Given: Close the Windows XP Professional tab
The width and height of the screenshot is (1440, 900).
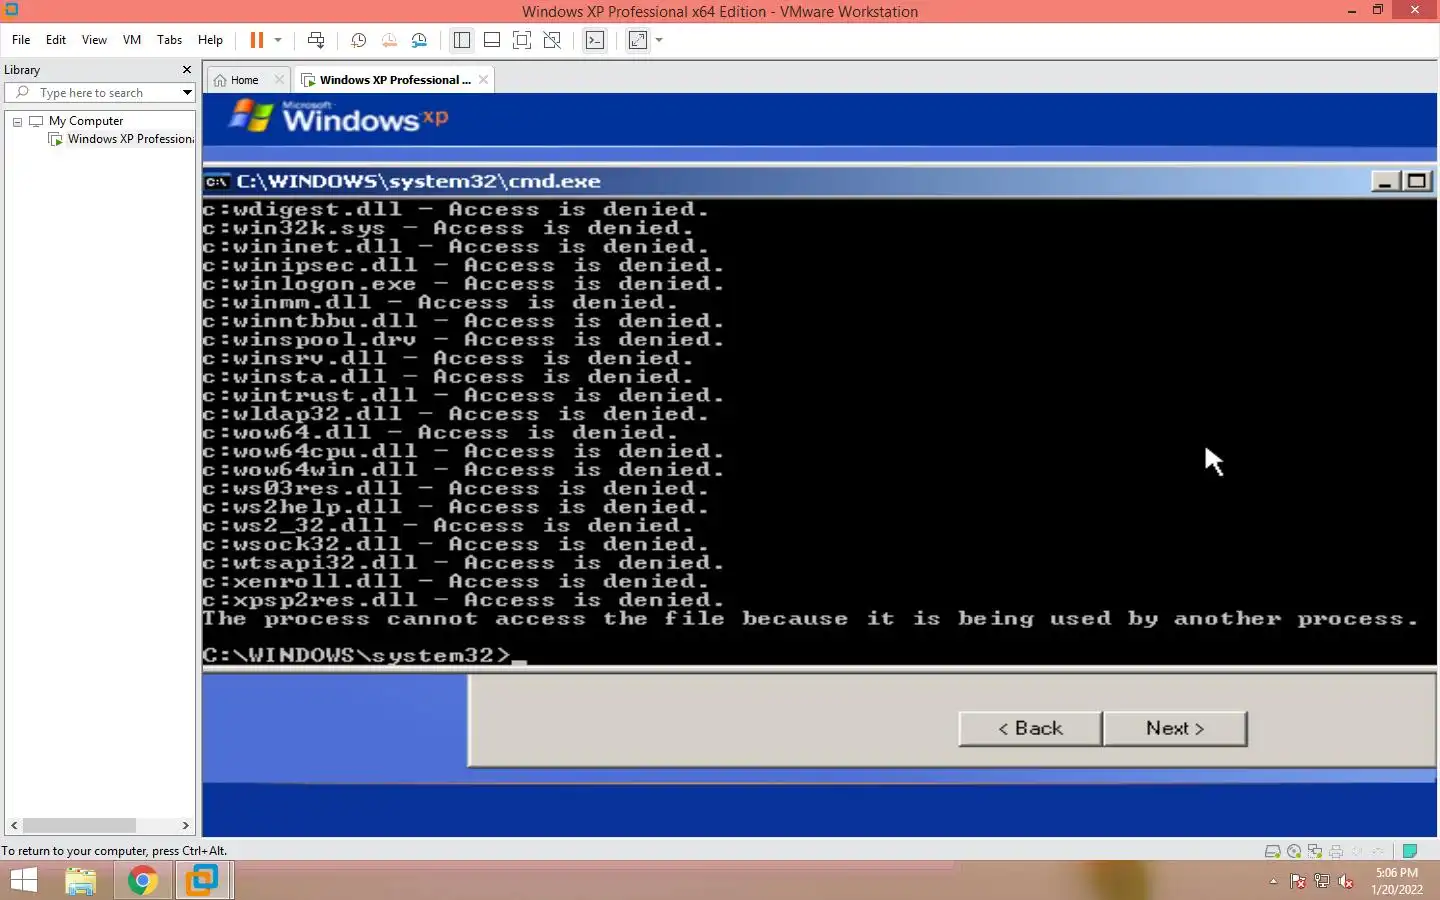Looking at the screenshot, I should 484,80.
